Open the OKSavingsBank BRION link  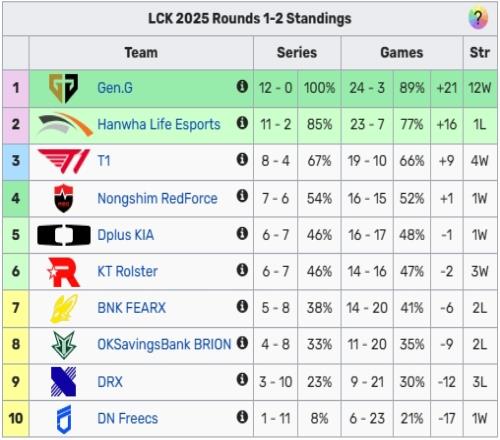pos(164,344)
